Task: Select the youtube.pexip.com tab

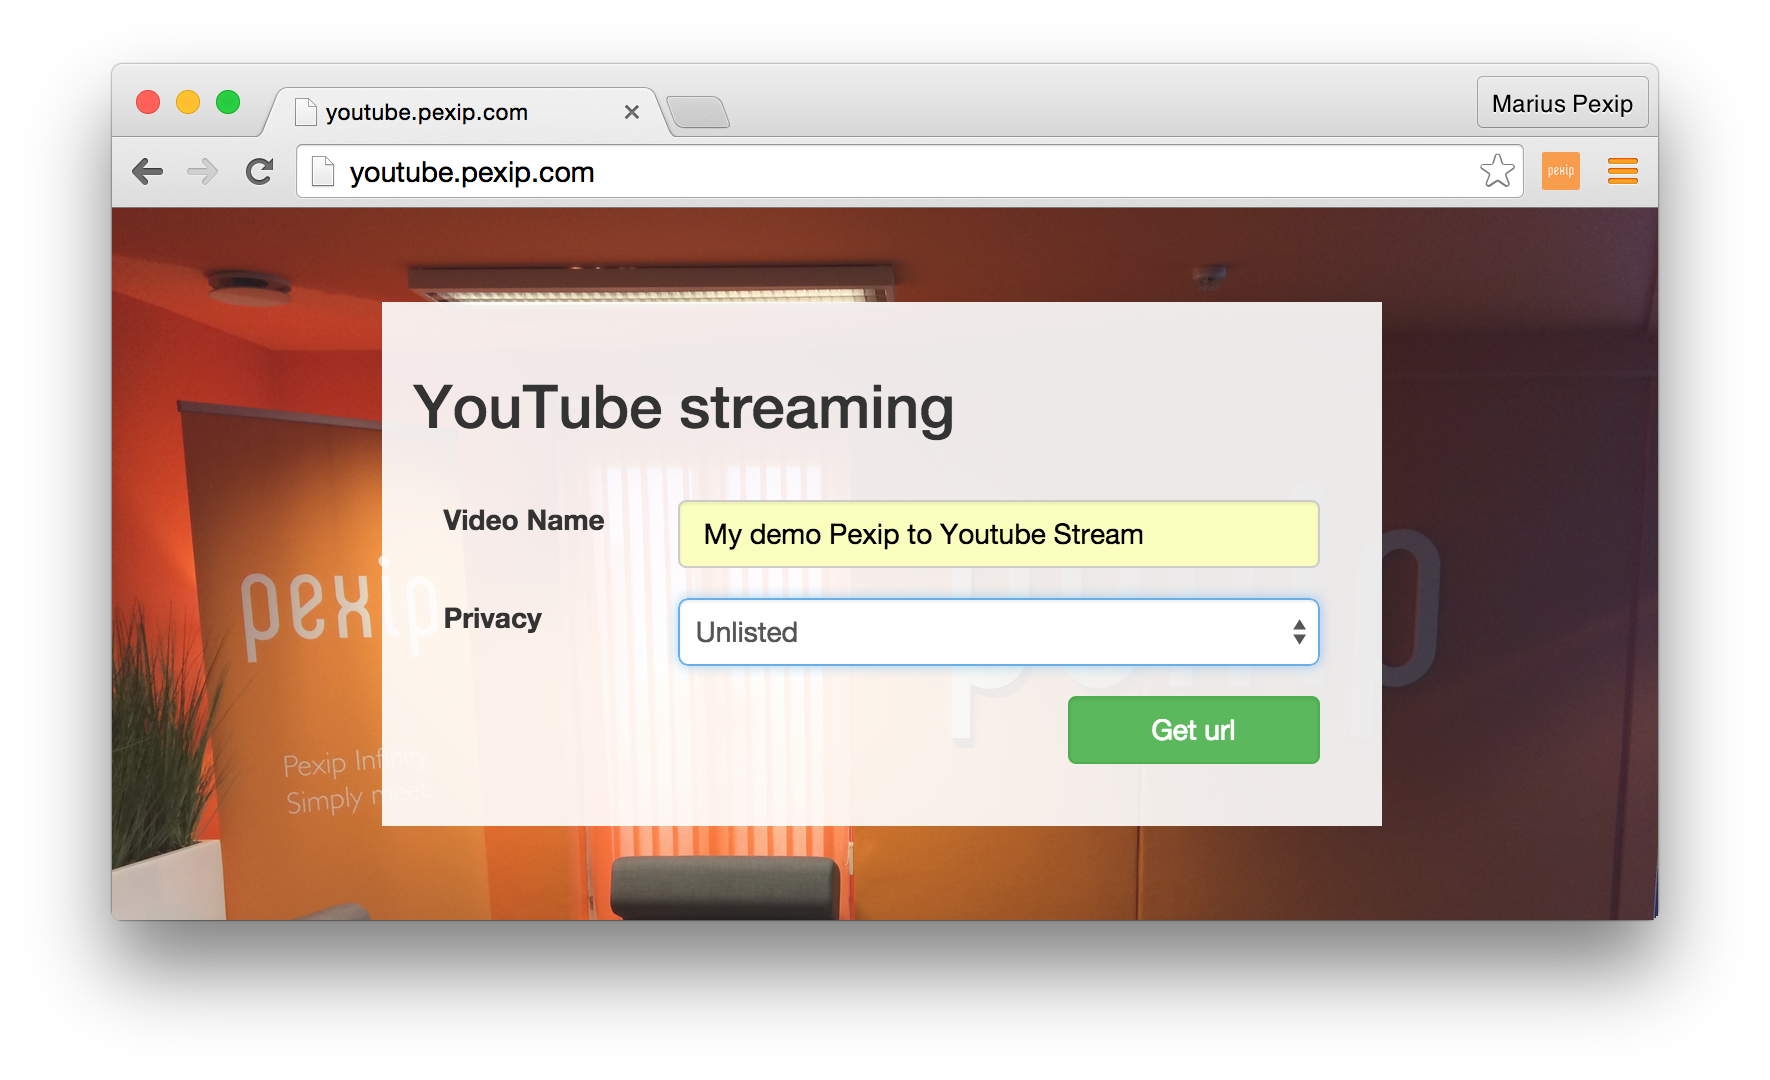Action: (440, 112)
